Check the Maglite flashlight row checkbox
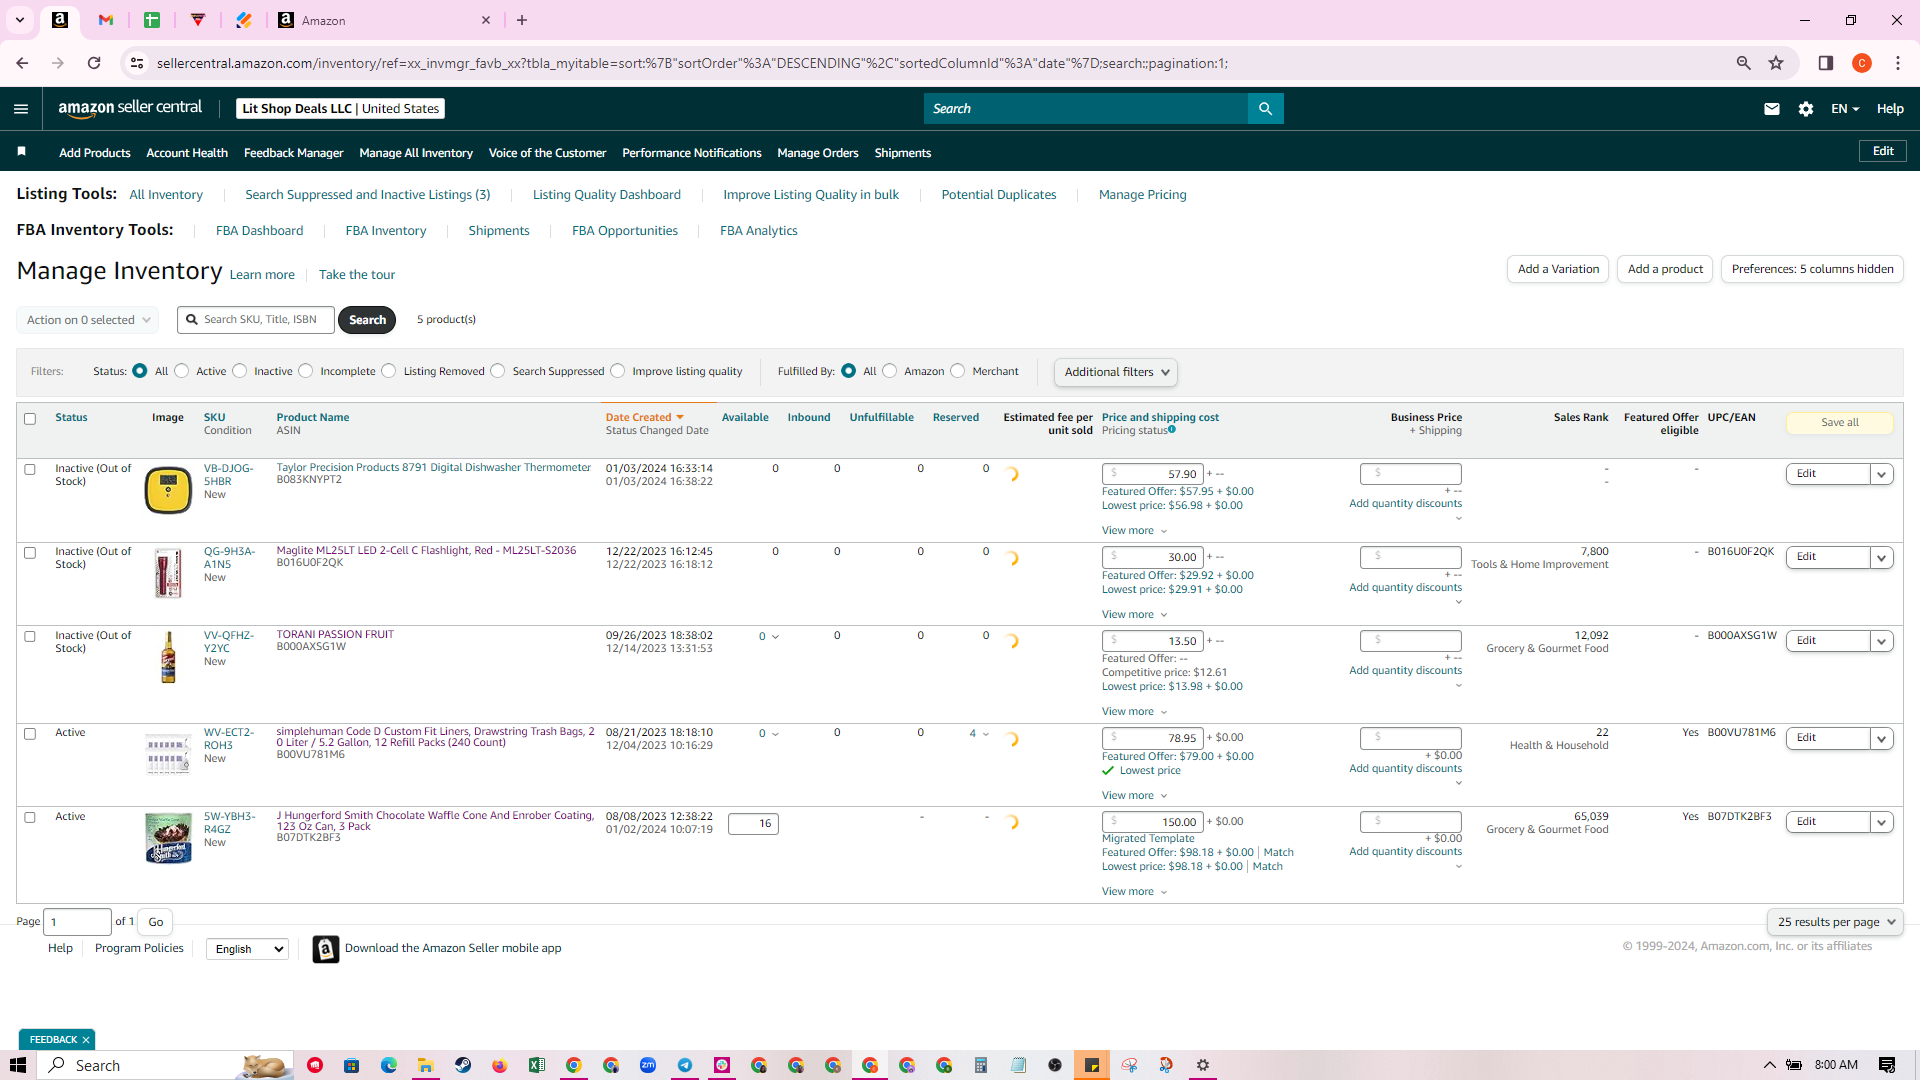 [30, 553]
